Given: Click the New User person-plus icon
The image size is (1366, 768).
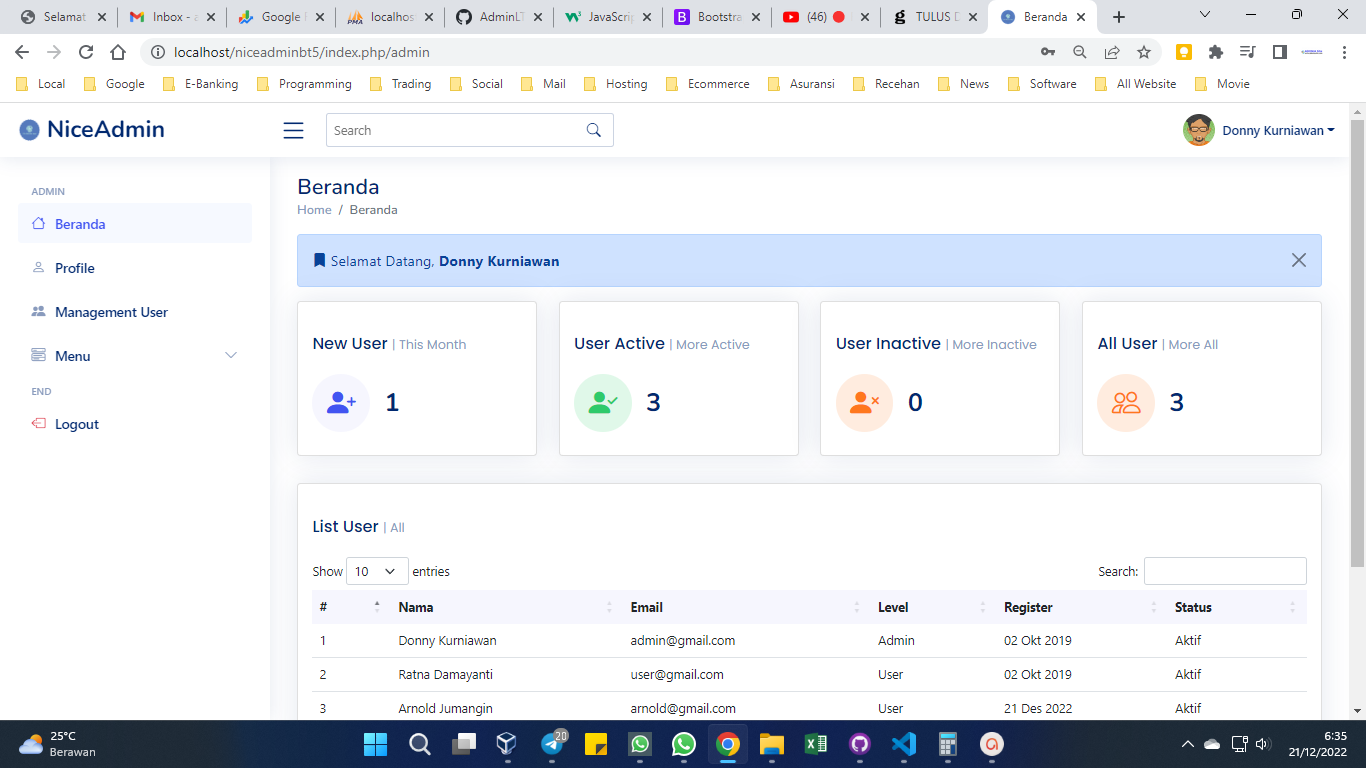Looking at the screenshot, I should click(x=341, y=403).
